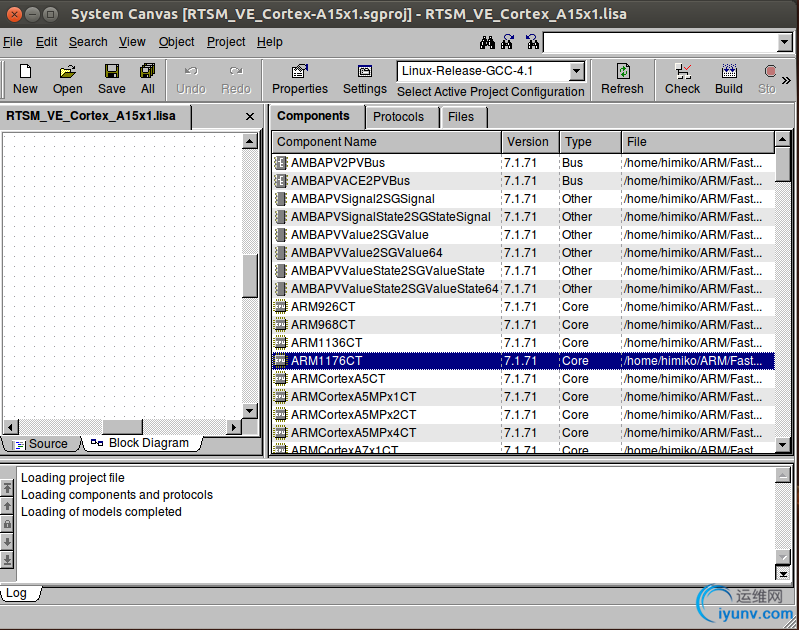799x630 pixels.
Task: Click the ARM926CT component icon
Action: point(280,307)
